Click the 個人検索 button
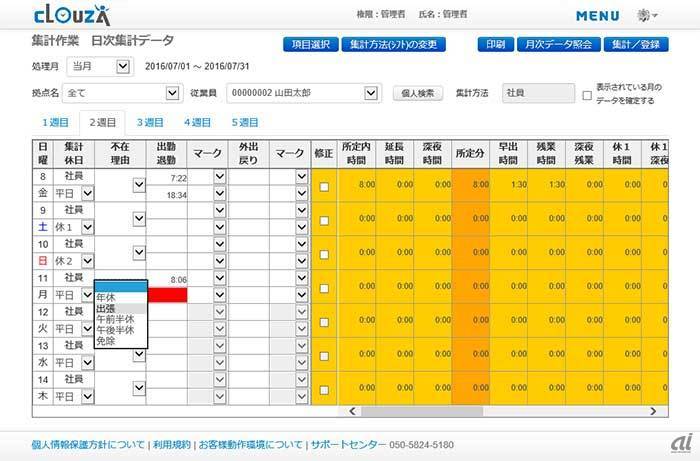Viewport: 700px width, 461px height. point(417,94)
